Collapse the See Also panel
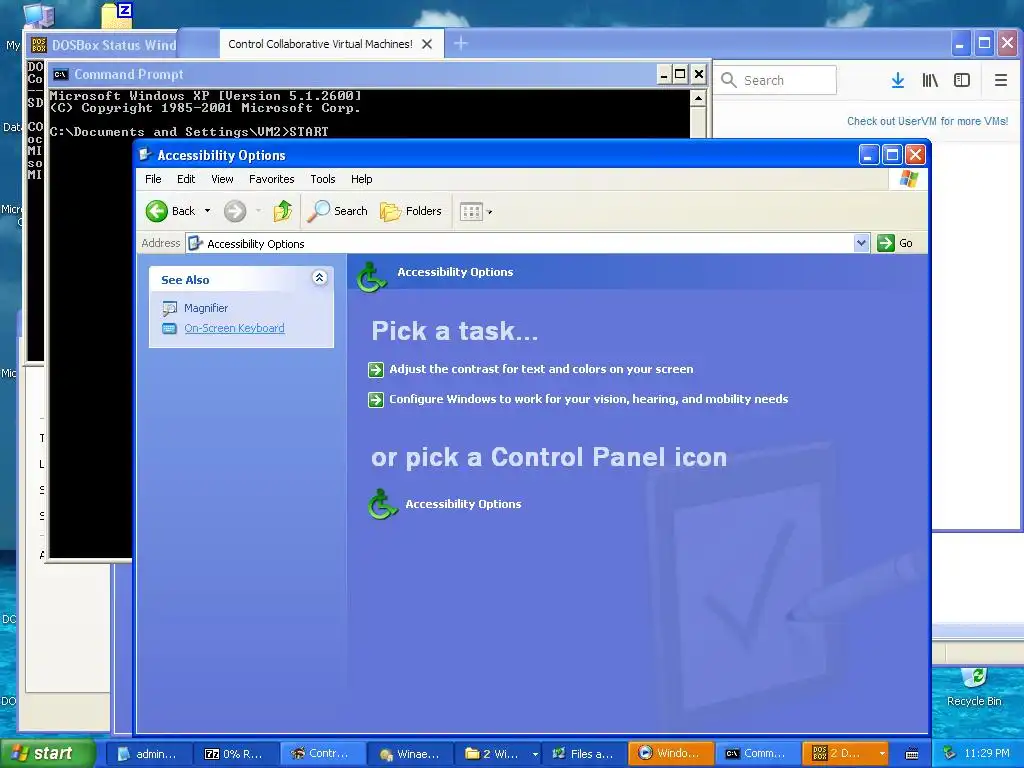This screenshot has width=1024, height=768. pyautogui.click(x=319, y=278)
